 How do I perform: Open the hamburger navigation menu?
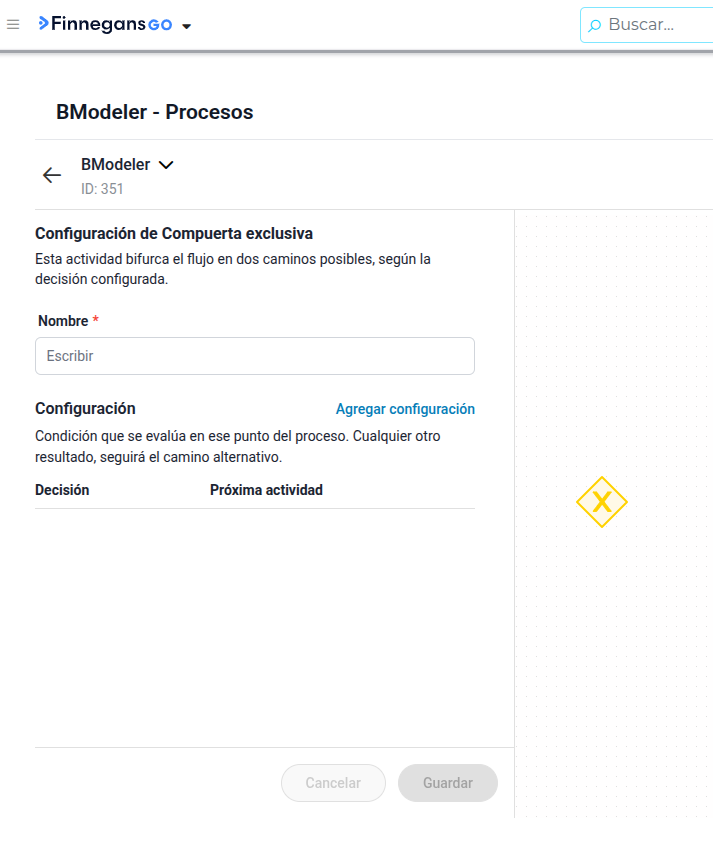13,24
